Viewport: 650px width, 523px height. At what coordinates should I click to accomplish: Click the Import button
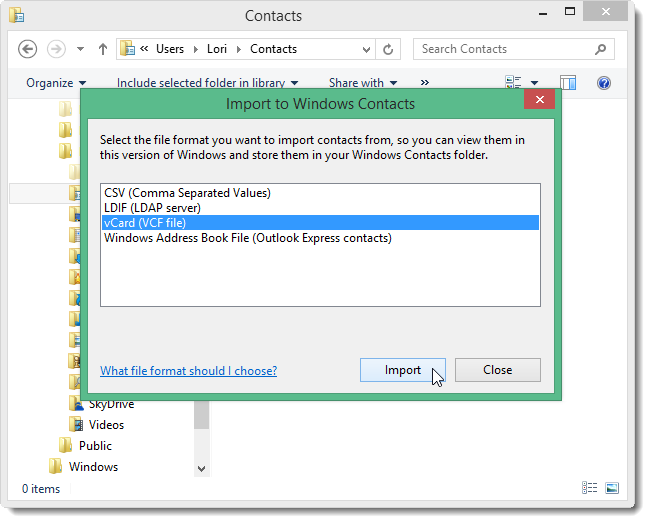tap(403, 370)
